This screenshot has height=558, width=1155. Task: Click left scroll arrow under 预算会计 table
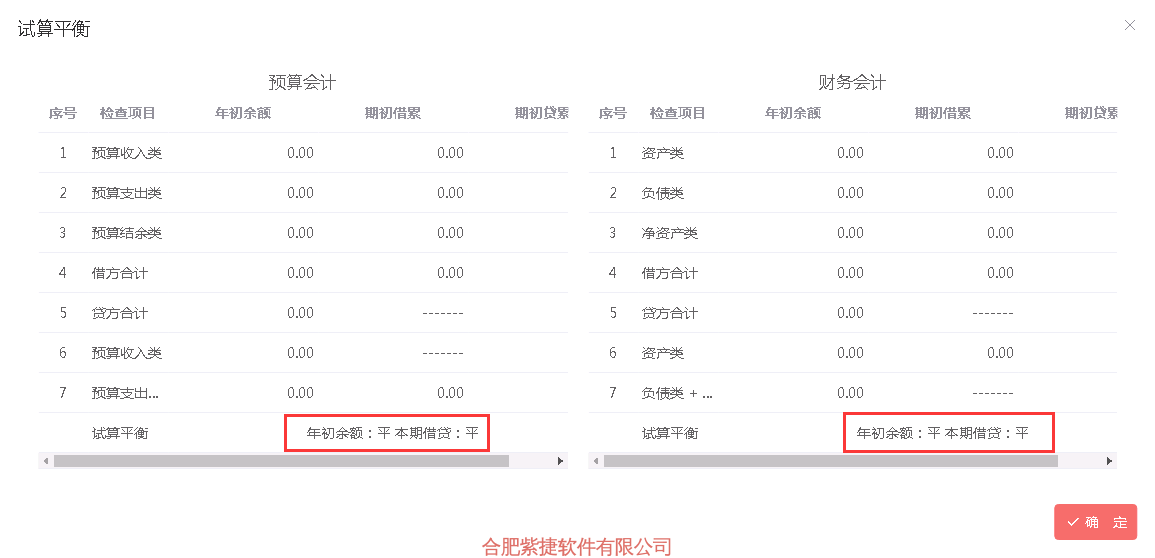46,461
